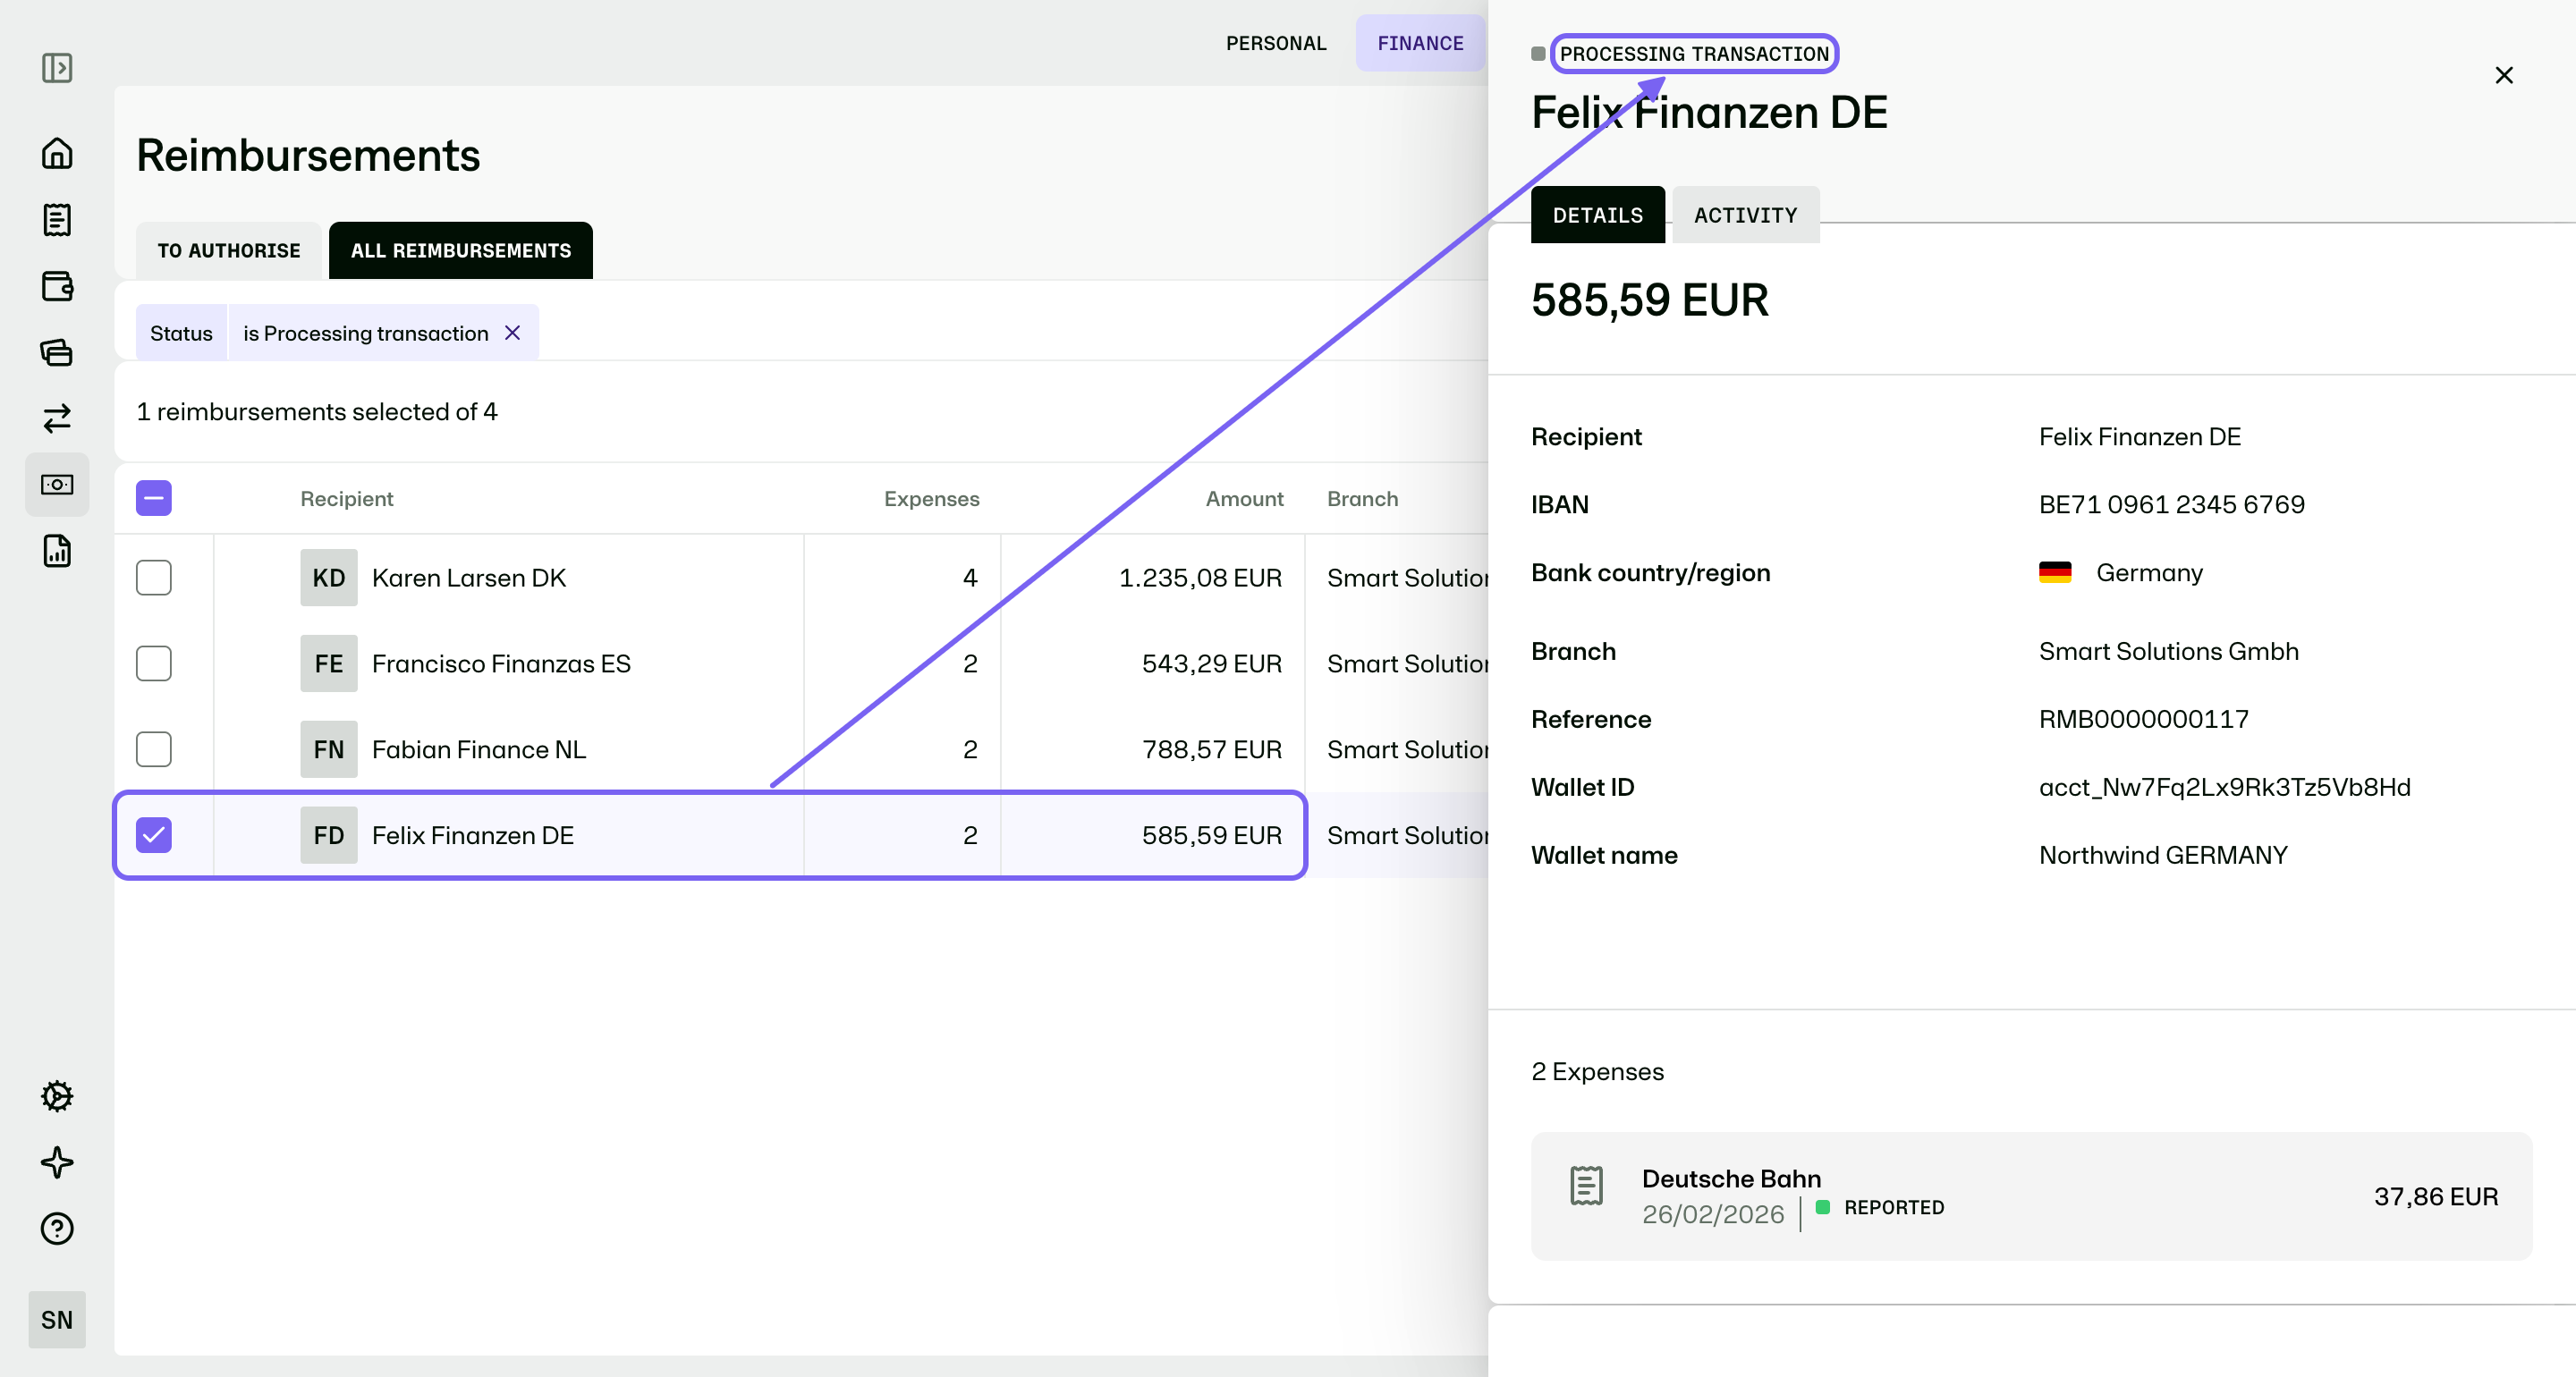Sort by the Amount column header
The width and height of the screenshot is (2576, 1377).
coord(1244,498)
